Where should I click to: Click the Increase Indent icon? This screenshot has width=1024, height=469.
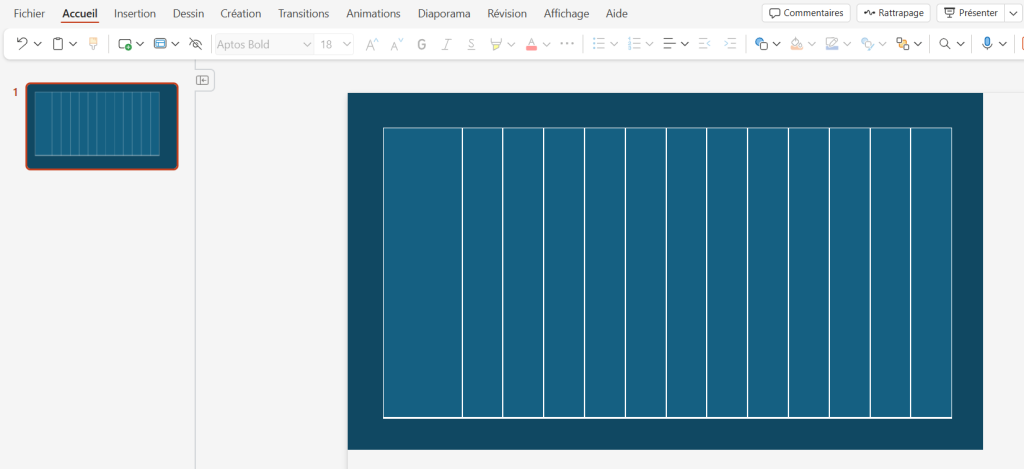[x=730, y=44]
